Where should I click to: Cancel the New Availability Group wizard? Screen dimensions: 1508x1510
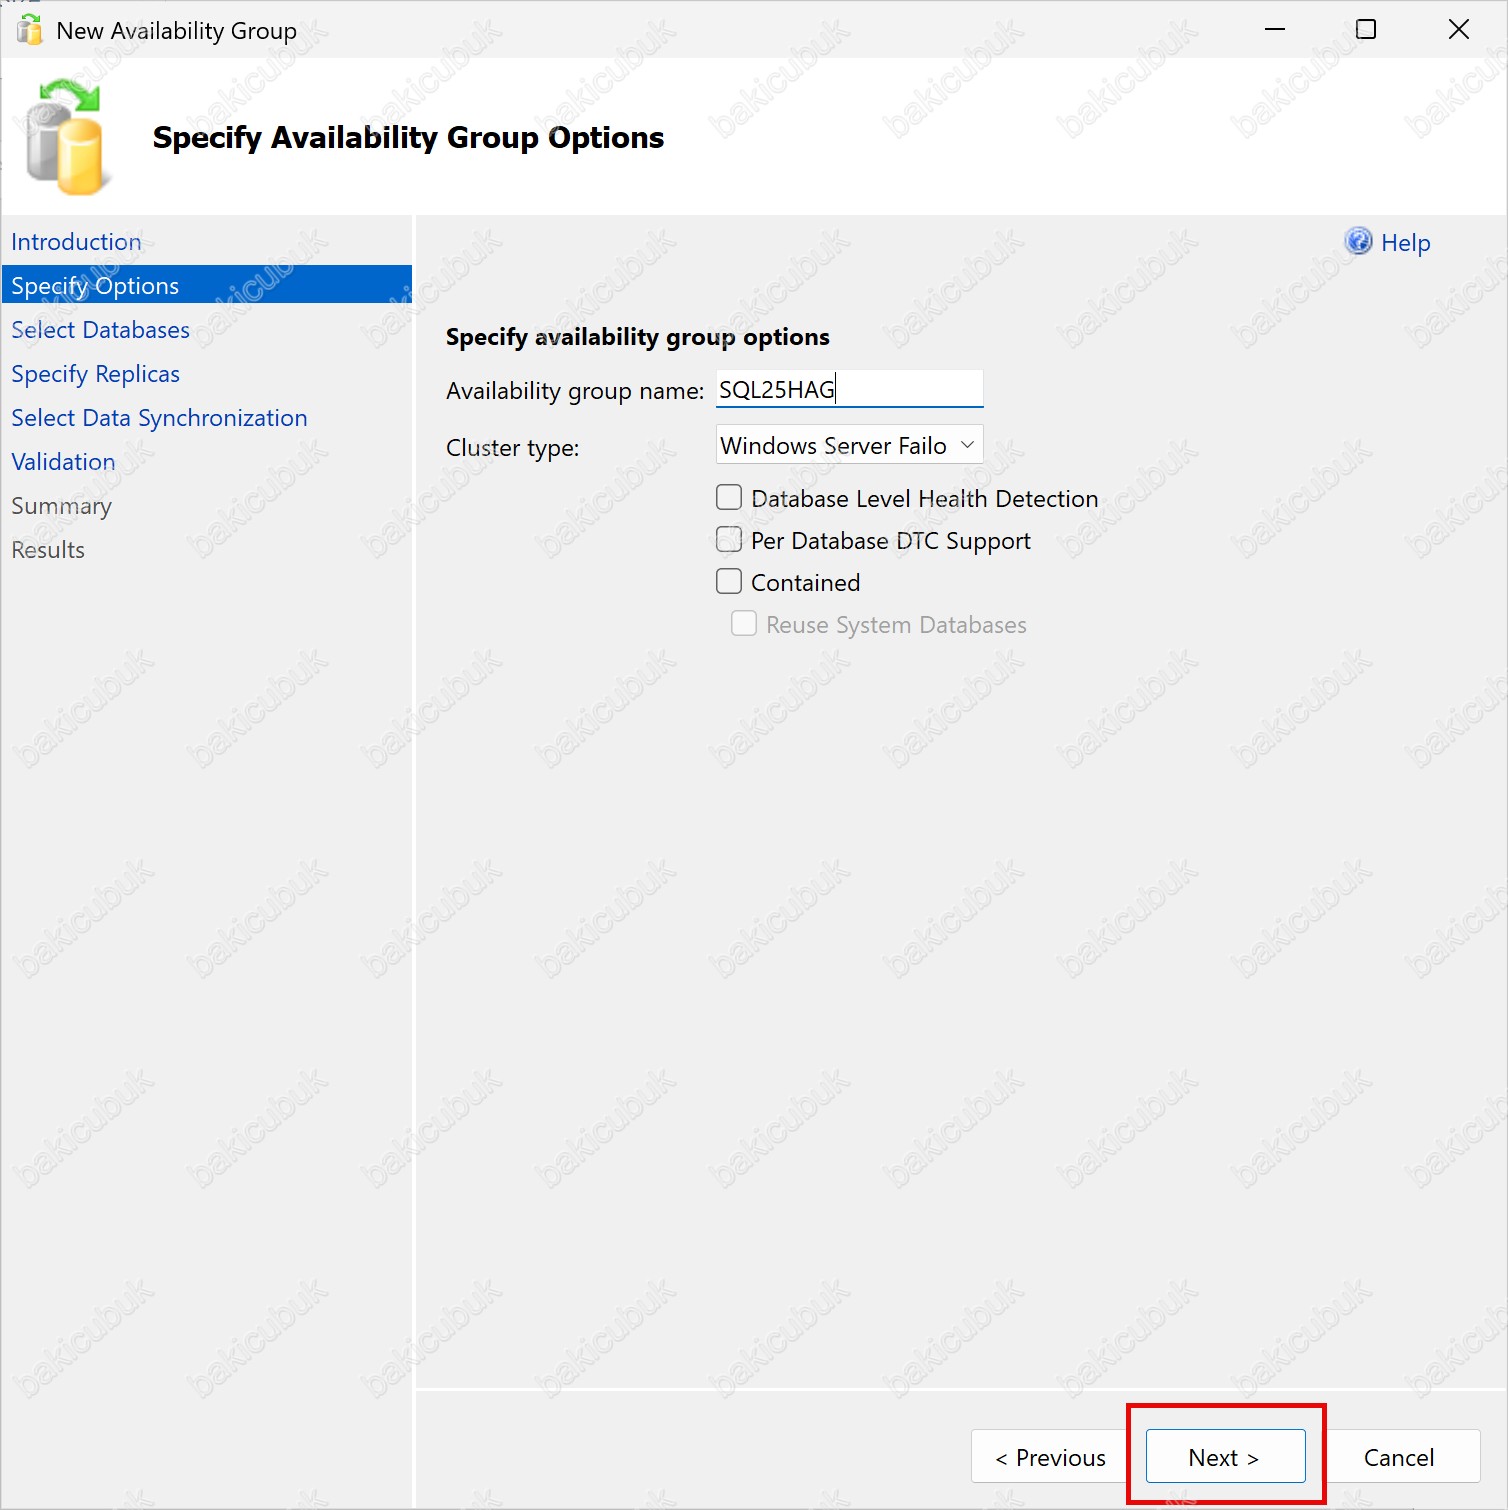tap(1398, 1457)
